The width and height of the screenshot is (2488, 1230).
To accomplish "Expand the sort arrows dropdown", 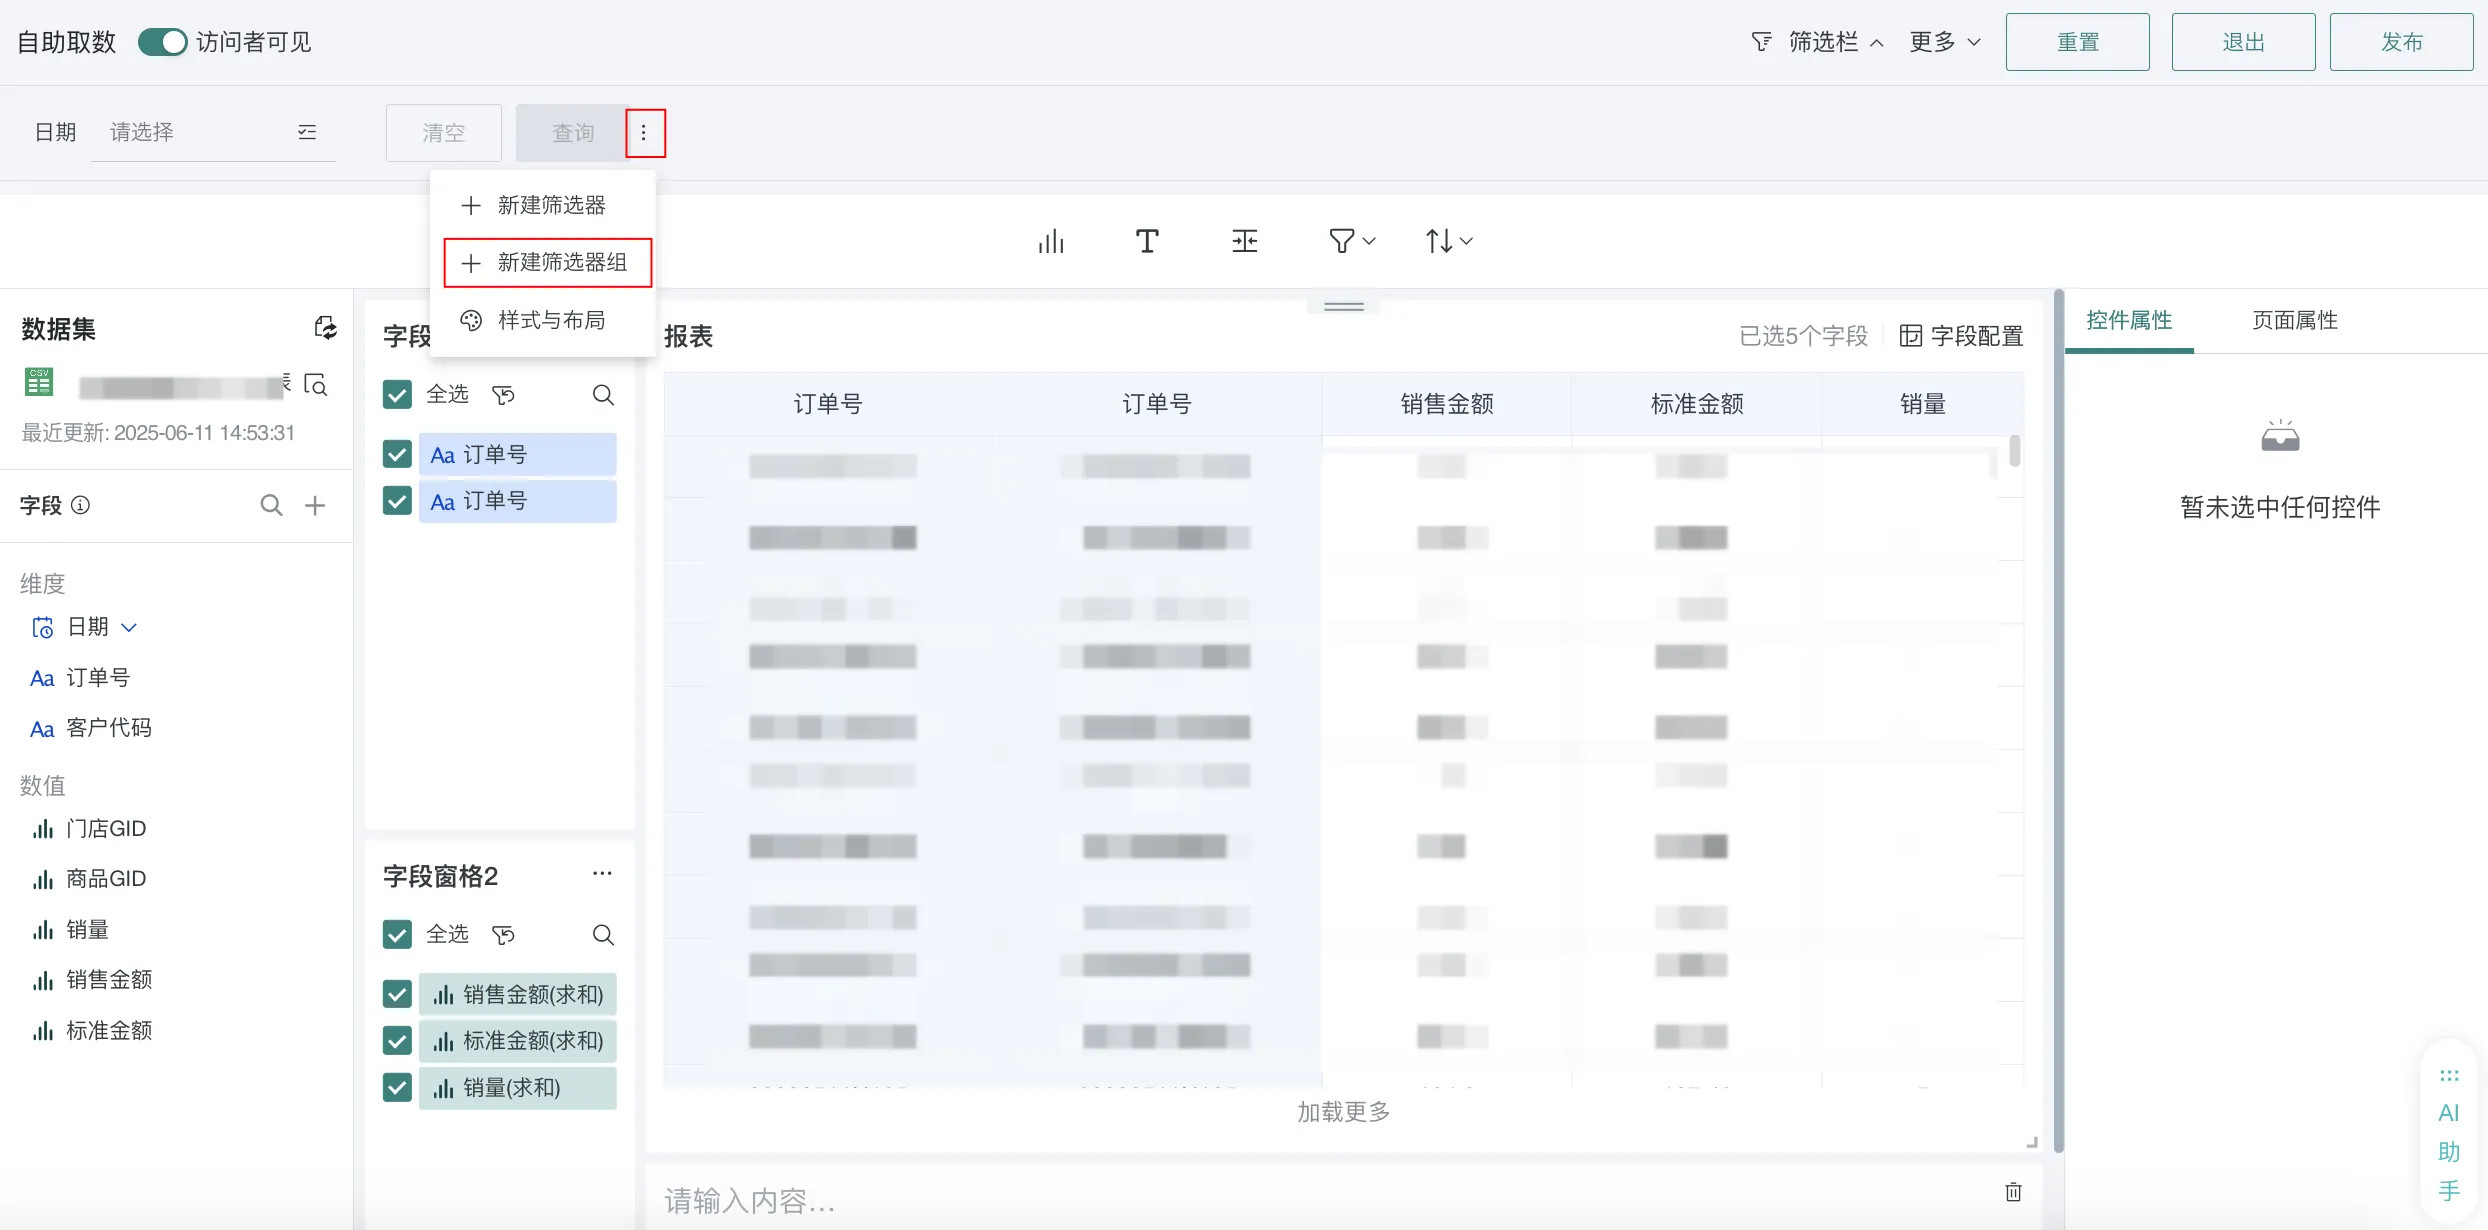I will coord(1448,241).
